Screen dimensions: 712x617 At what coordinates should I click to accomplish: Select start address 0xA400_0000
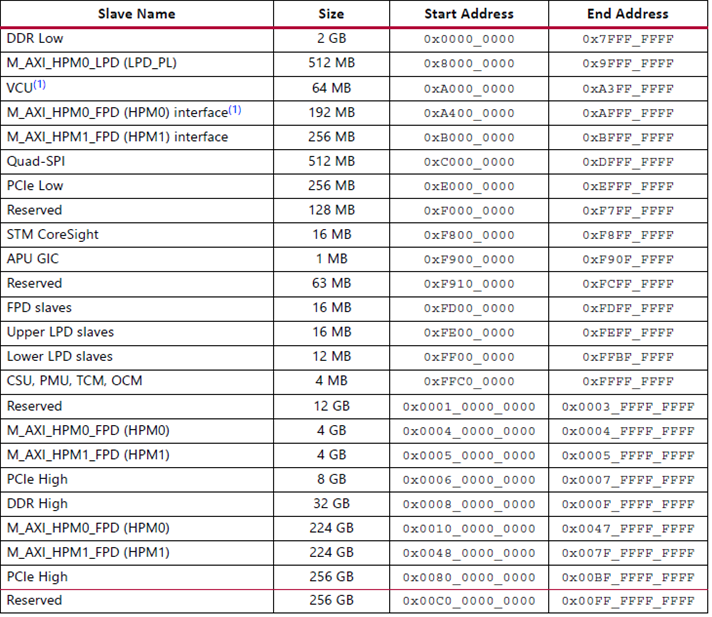tap(469, 114)
